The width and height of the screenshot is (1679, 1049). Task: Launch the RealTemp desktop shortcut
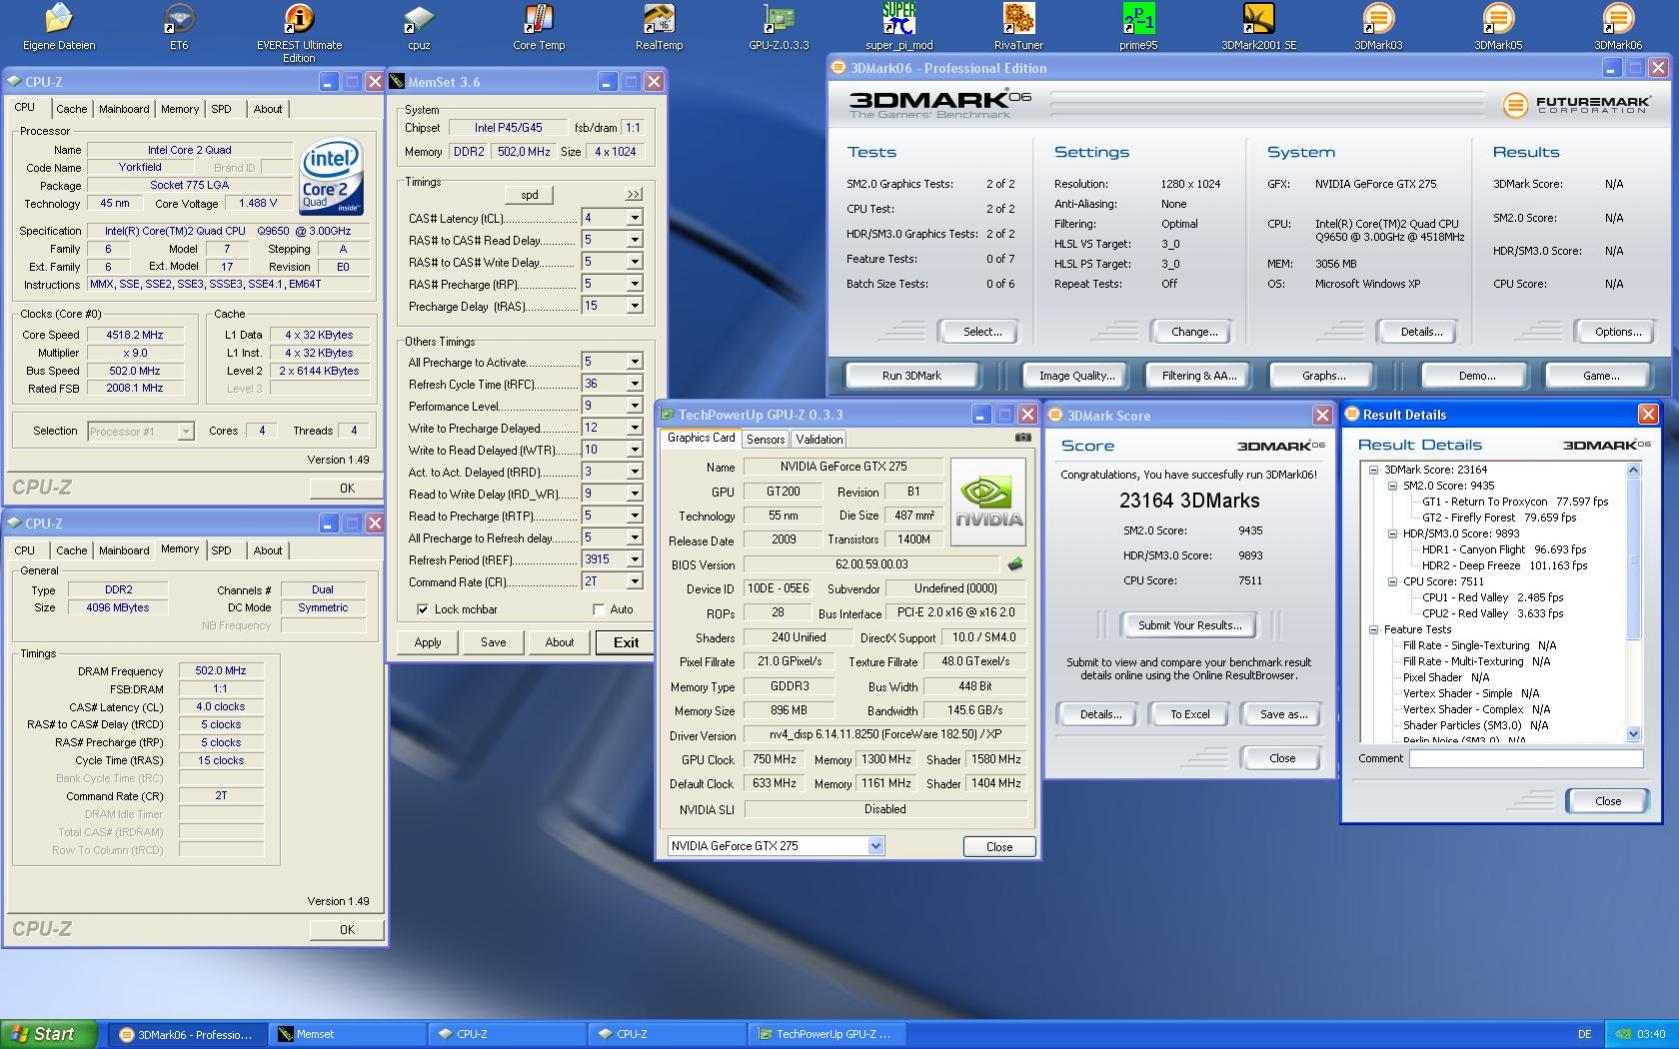658,20
